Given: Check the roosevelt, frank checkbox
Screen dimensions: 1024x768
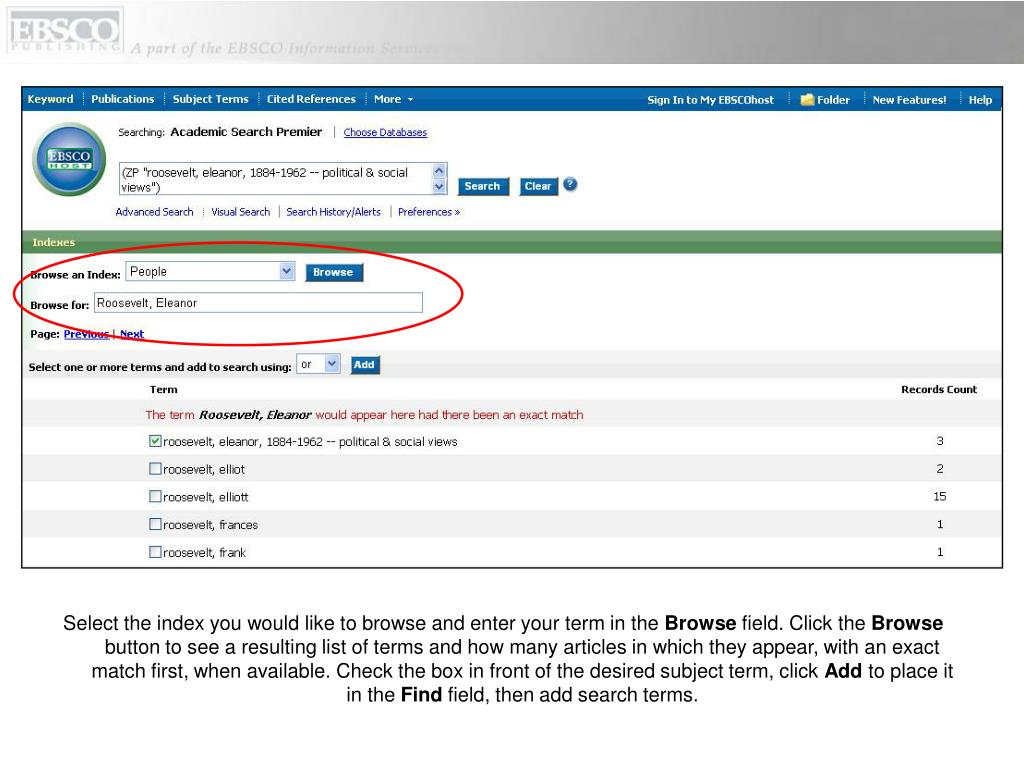Looking at the screenshot, I should (x=155, y=552).
